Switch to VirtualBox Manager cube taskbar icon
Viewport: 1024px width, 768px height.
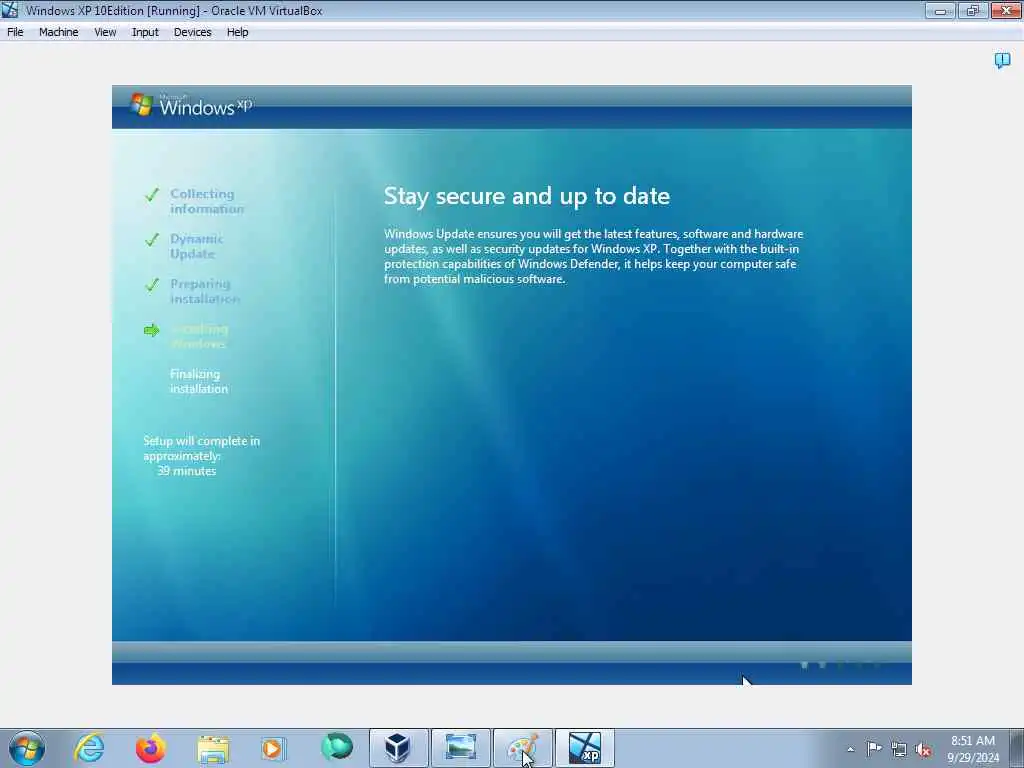[x=398, y=748]
